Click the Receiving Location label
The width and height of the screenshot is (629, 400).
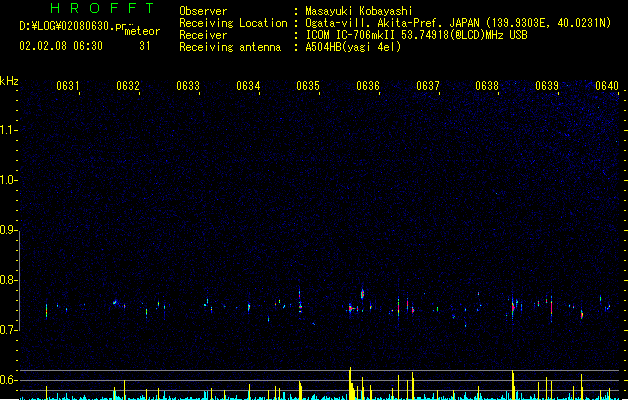(233, 23)
